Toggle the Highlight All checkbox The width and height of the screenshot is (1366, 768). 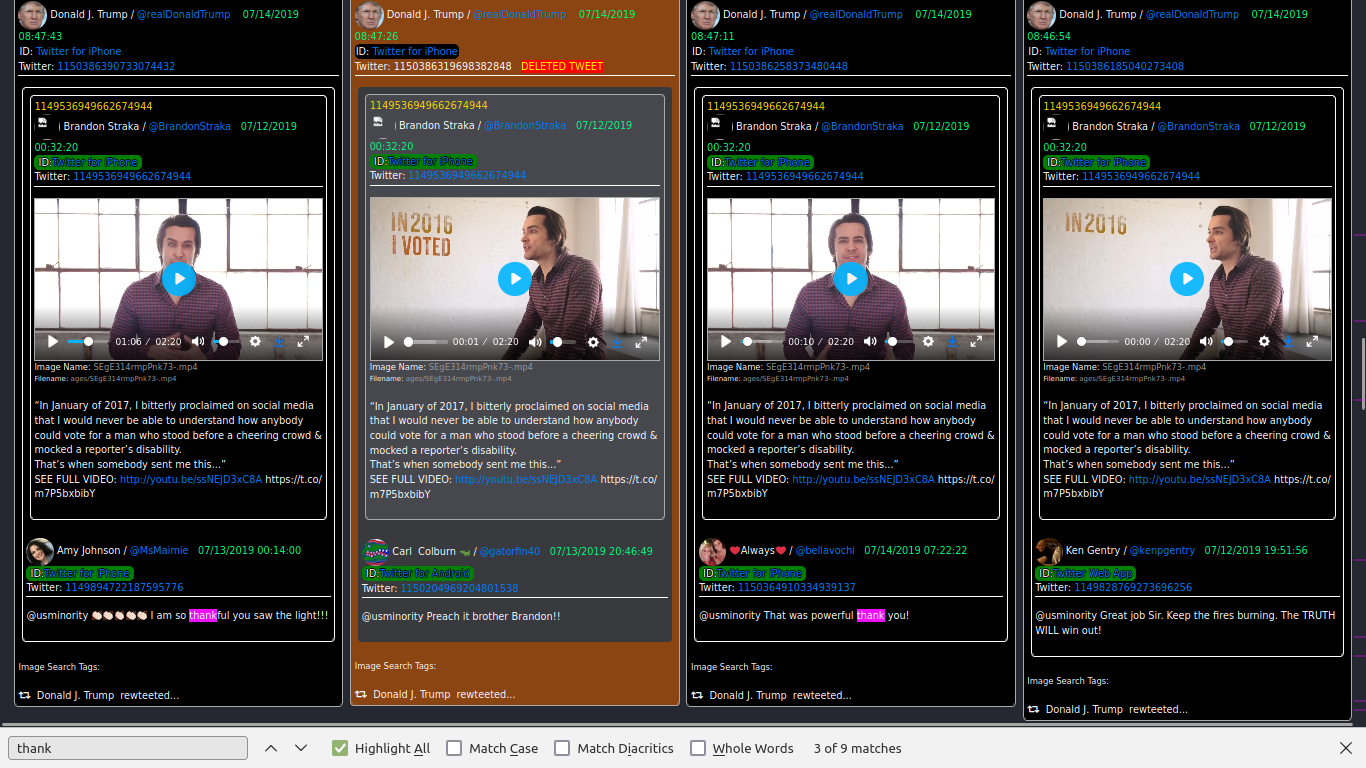click(340, 748)
